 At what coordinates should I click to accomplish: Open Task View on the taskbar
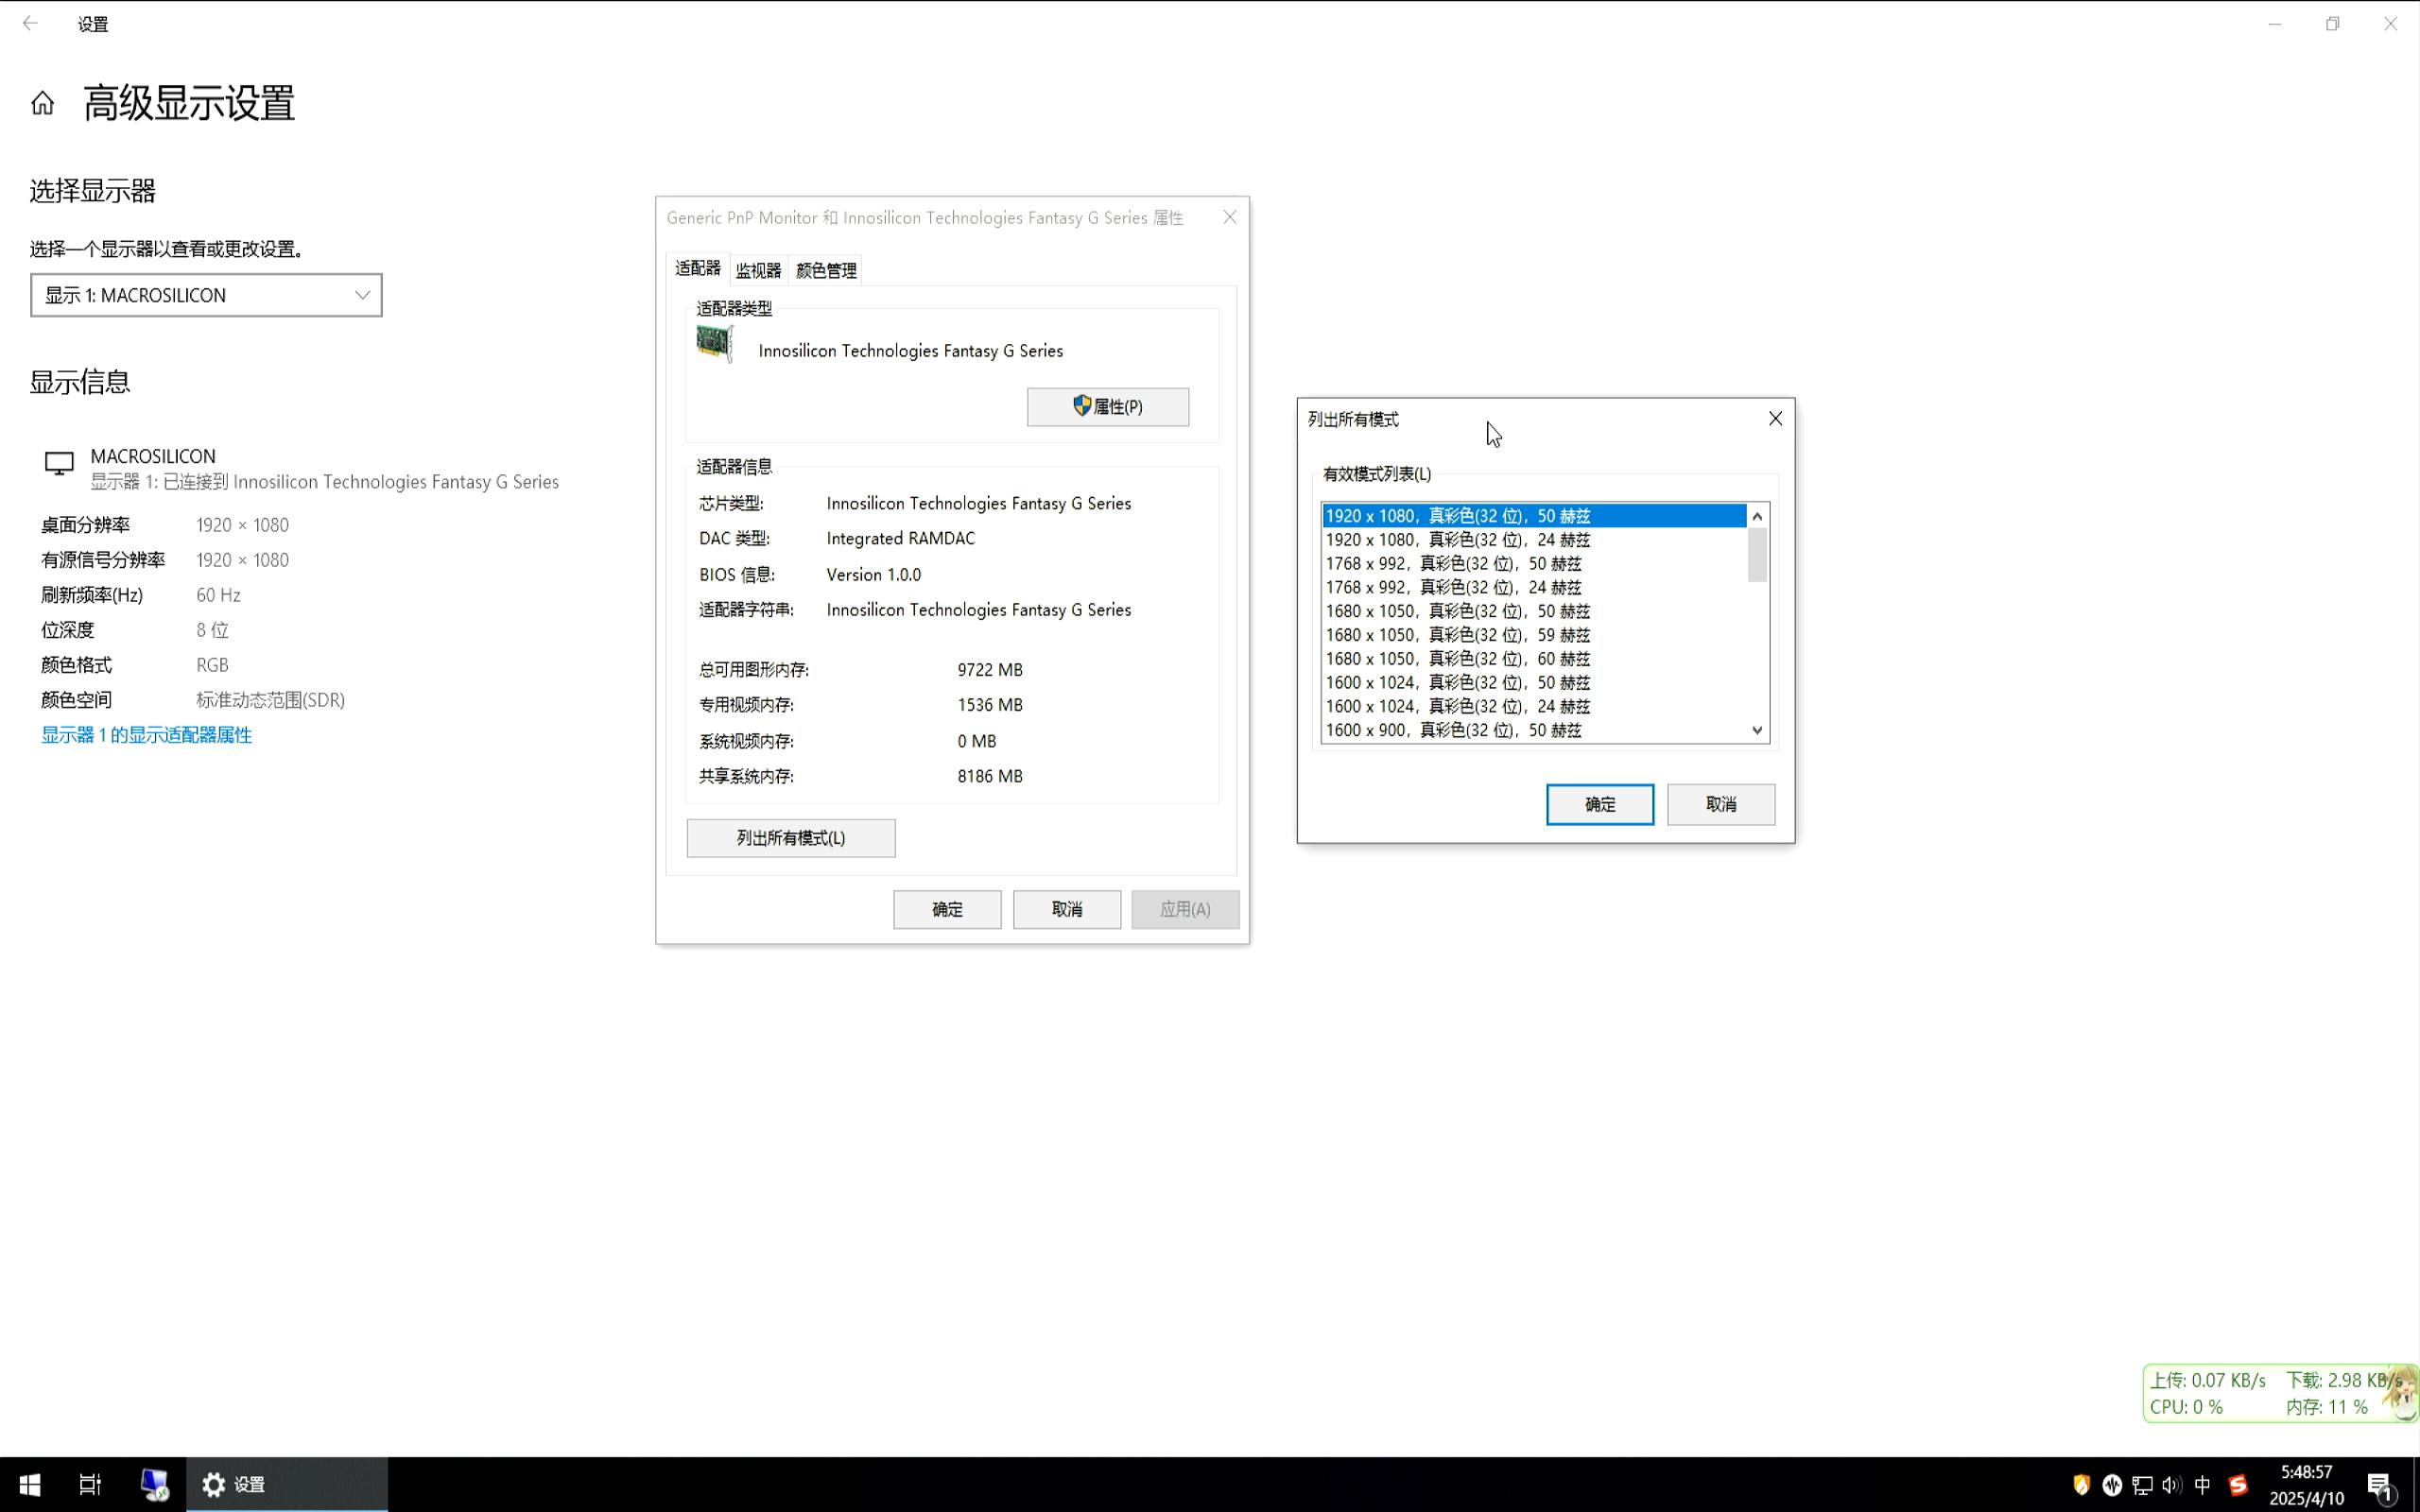90,1484
